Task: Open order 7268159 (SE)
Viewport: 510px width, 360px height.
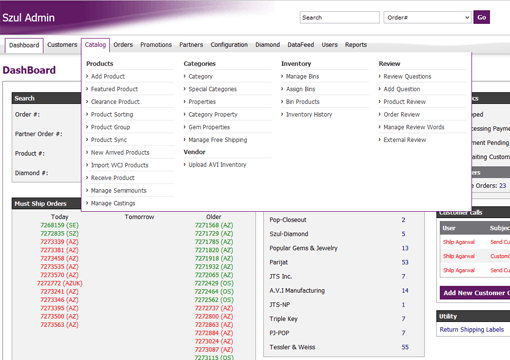Action: [59, 225]
